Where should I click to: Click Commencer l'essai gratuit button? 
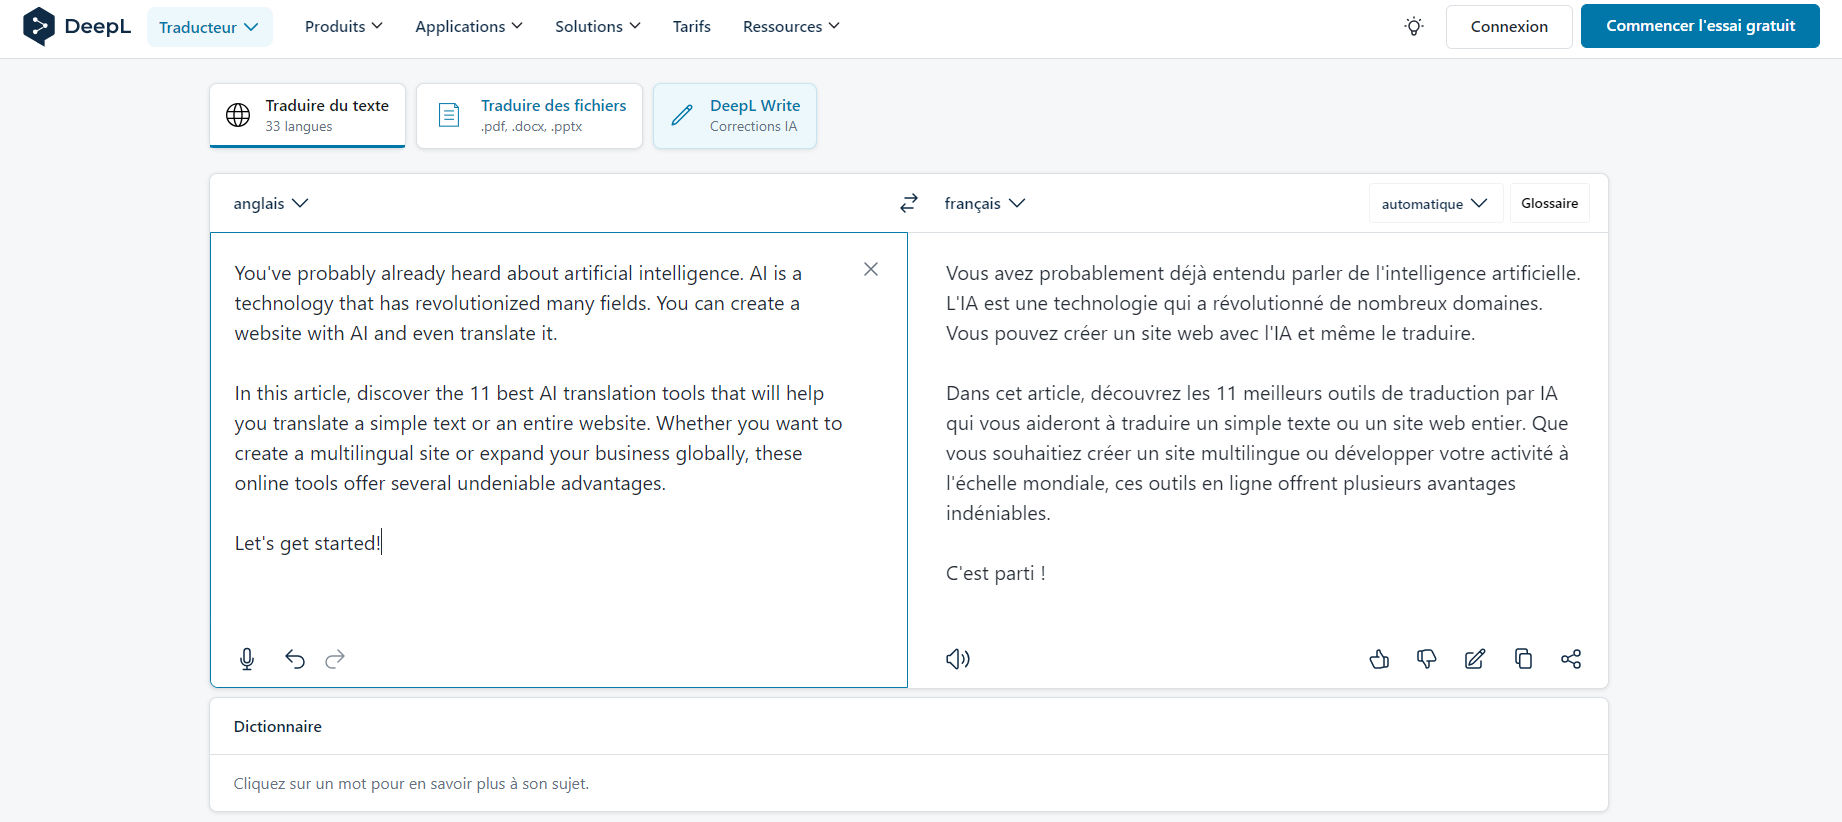click(1700, 26)
